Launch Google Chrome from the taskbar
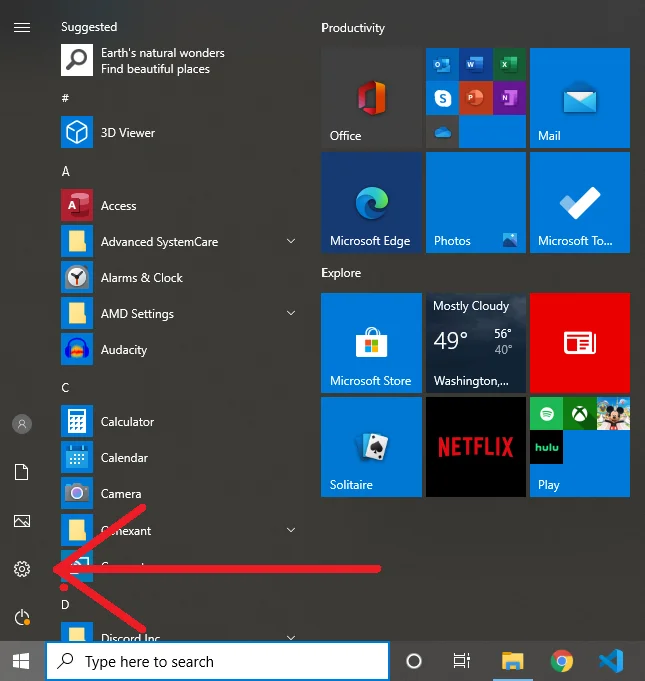Screen dimensions: 645x681 (562, 661)
